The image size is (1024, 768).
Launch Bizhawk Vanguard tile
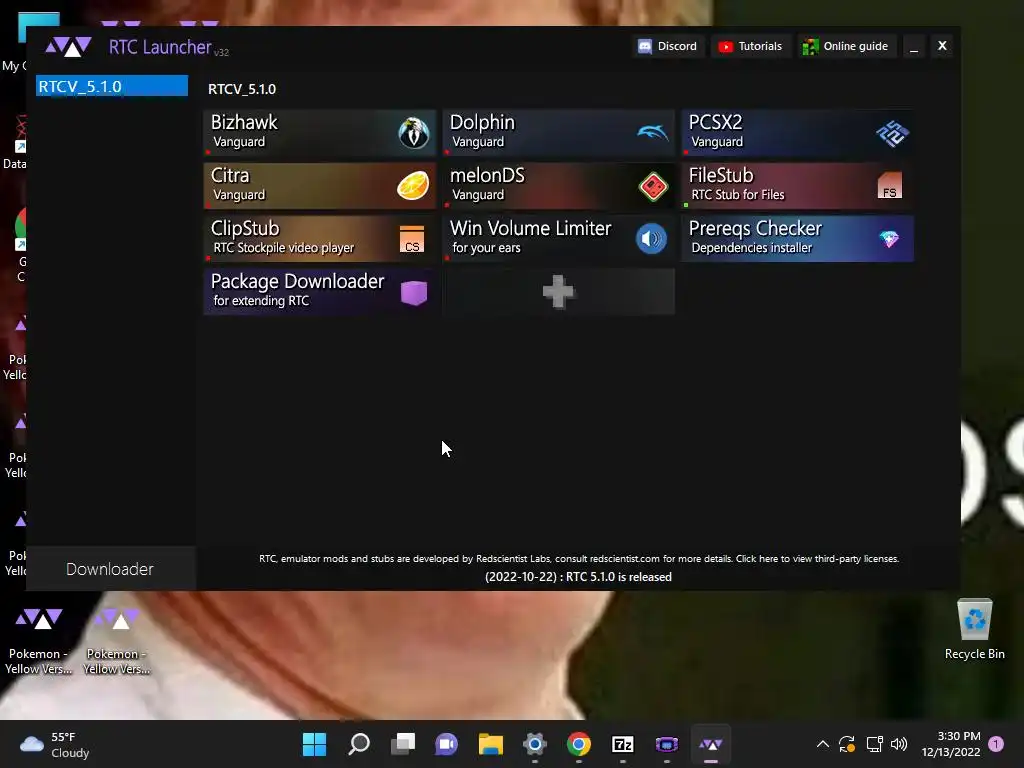pos(319,133)
